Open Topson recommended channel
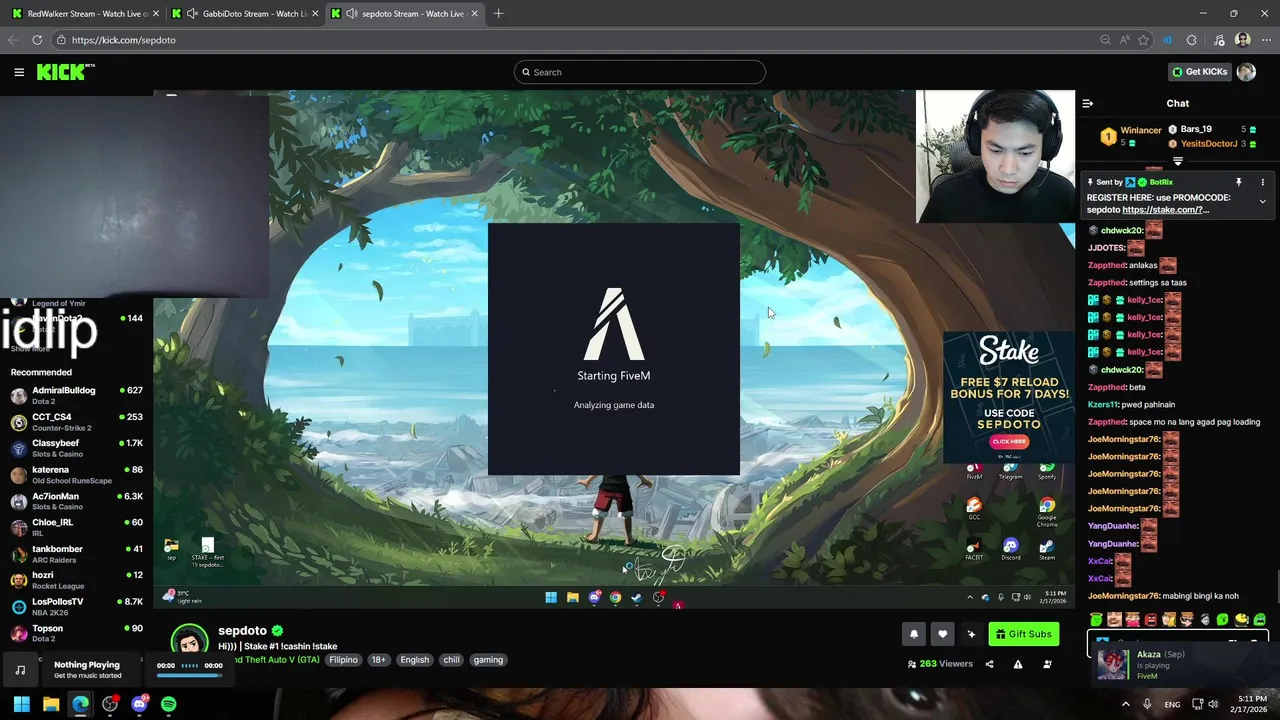Screen dimensions: 1280x720 (x=76, y=633)
